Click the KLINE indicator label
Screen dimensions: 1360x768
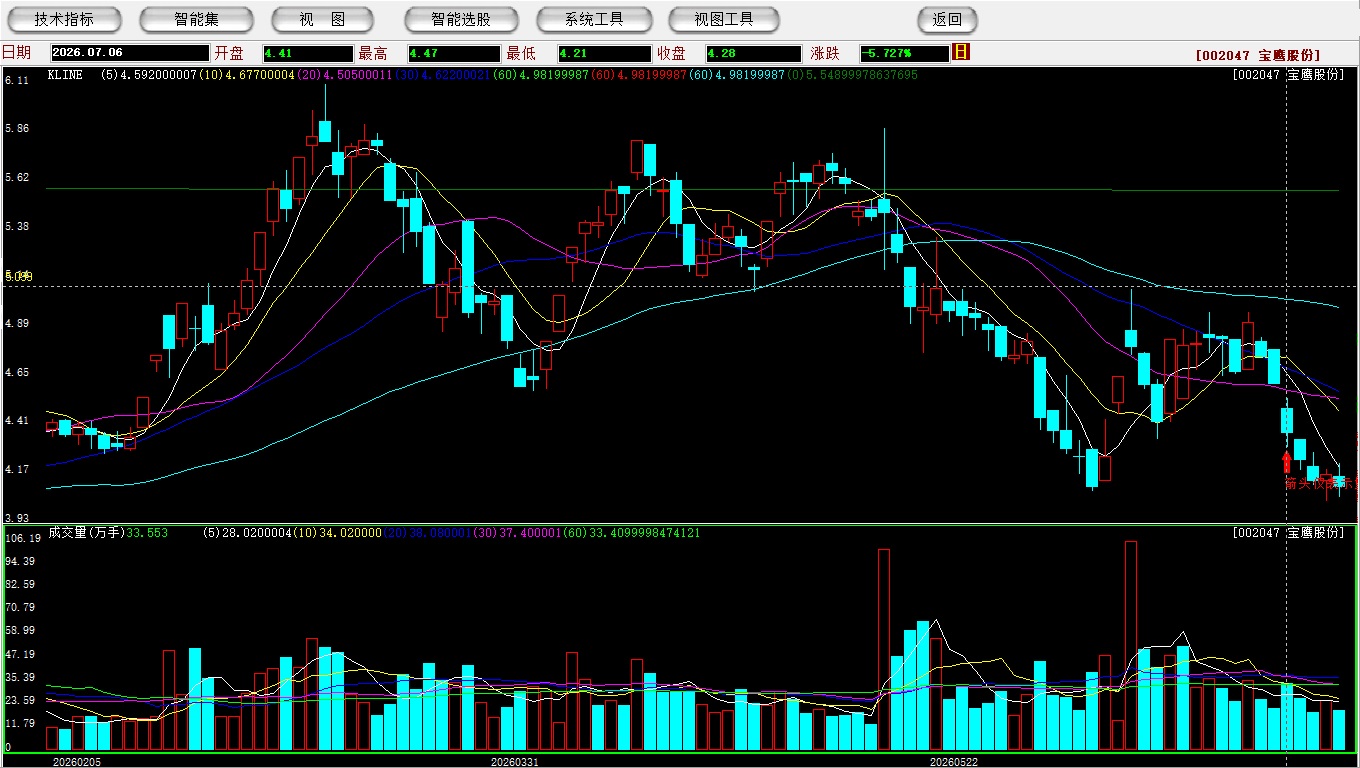[65, 75]
